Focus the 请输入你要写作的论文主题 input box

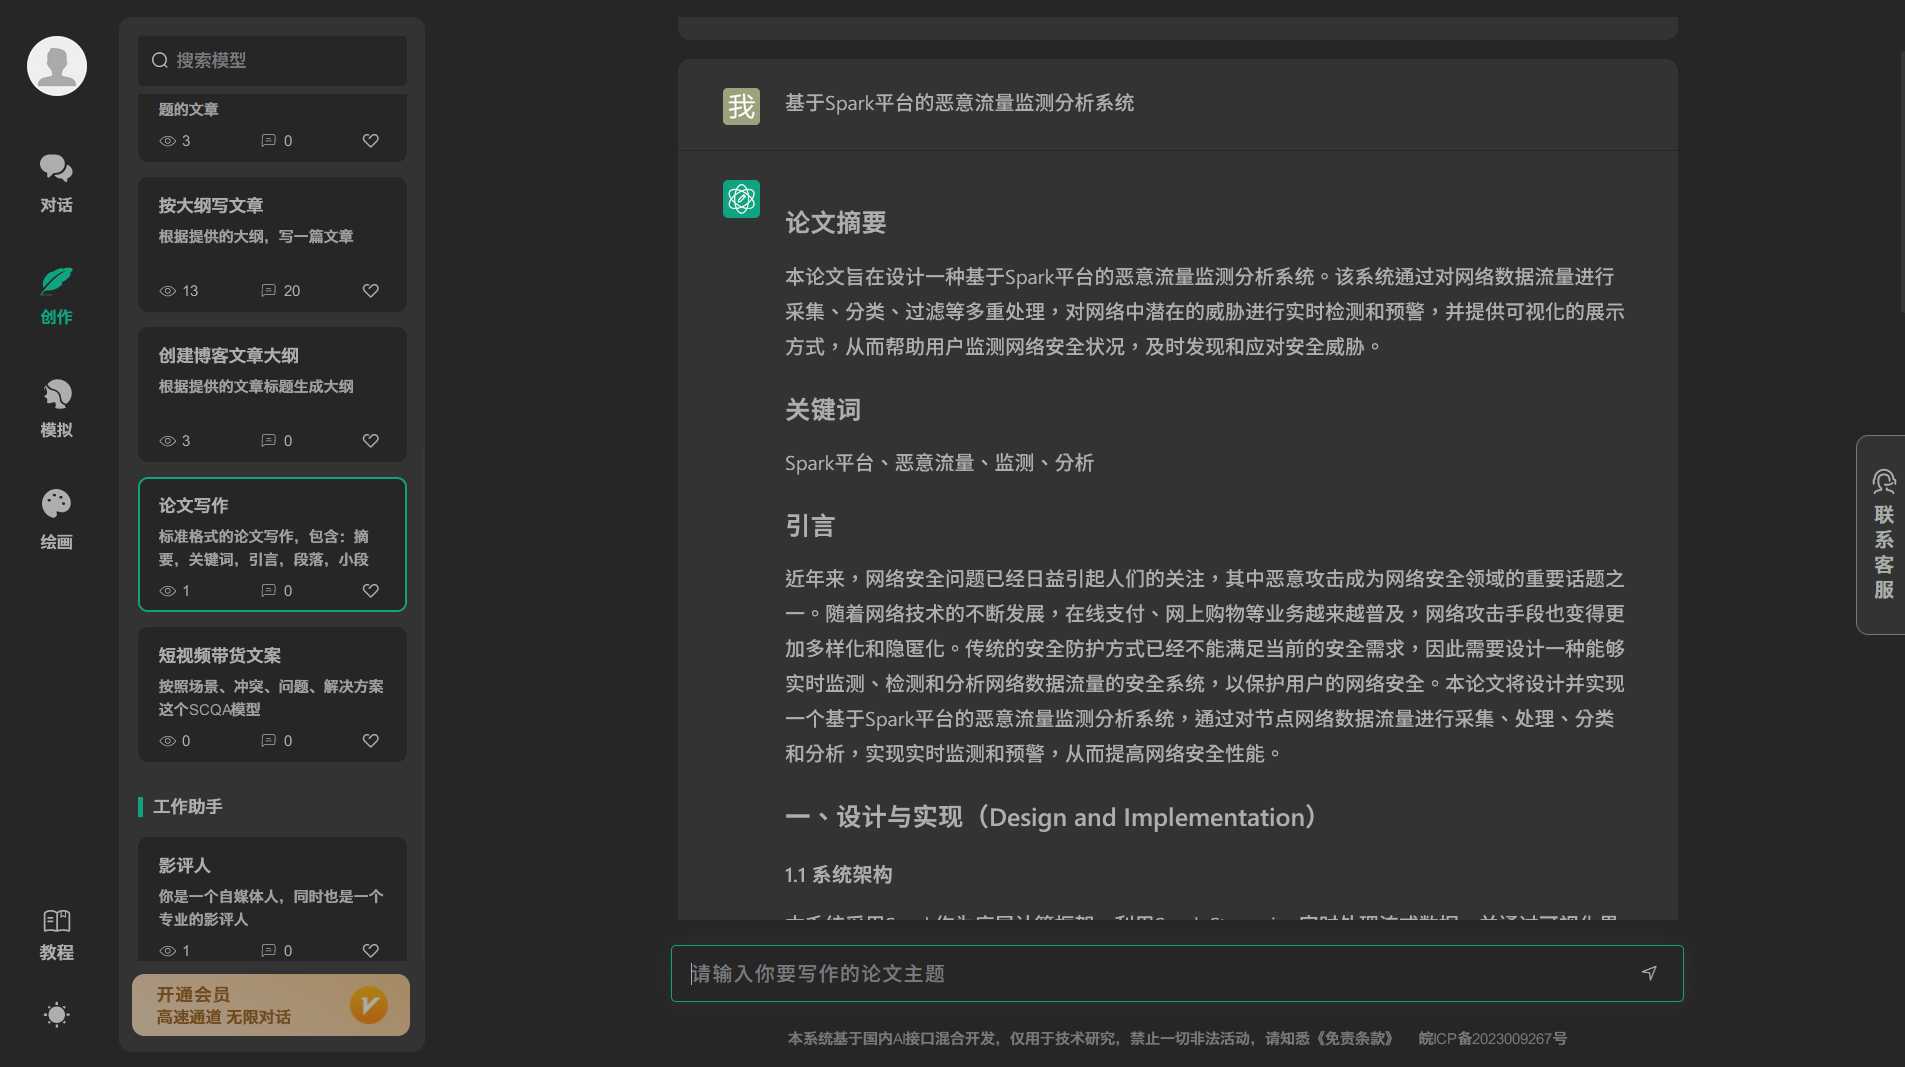[1176, 973]
